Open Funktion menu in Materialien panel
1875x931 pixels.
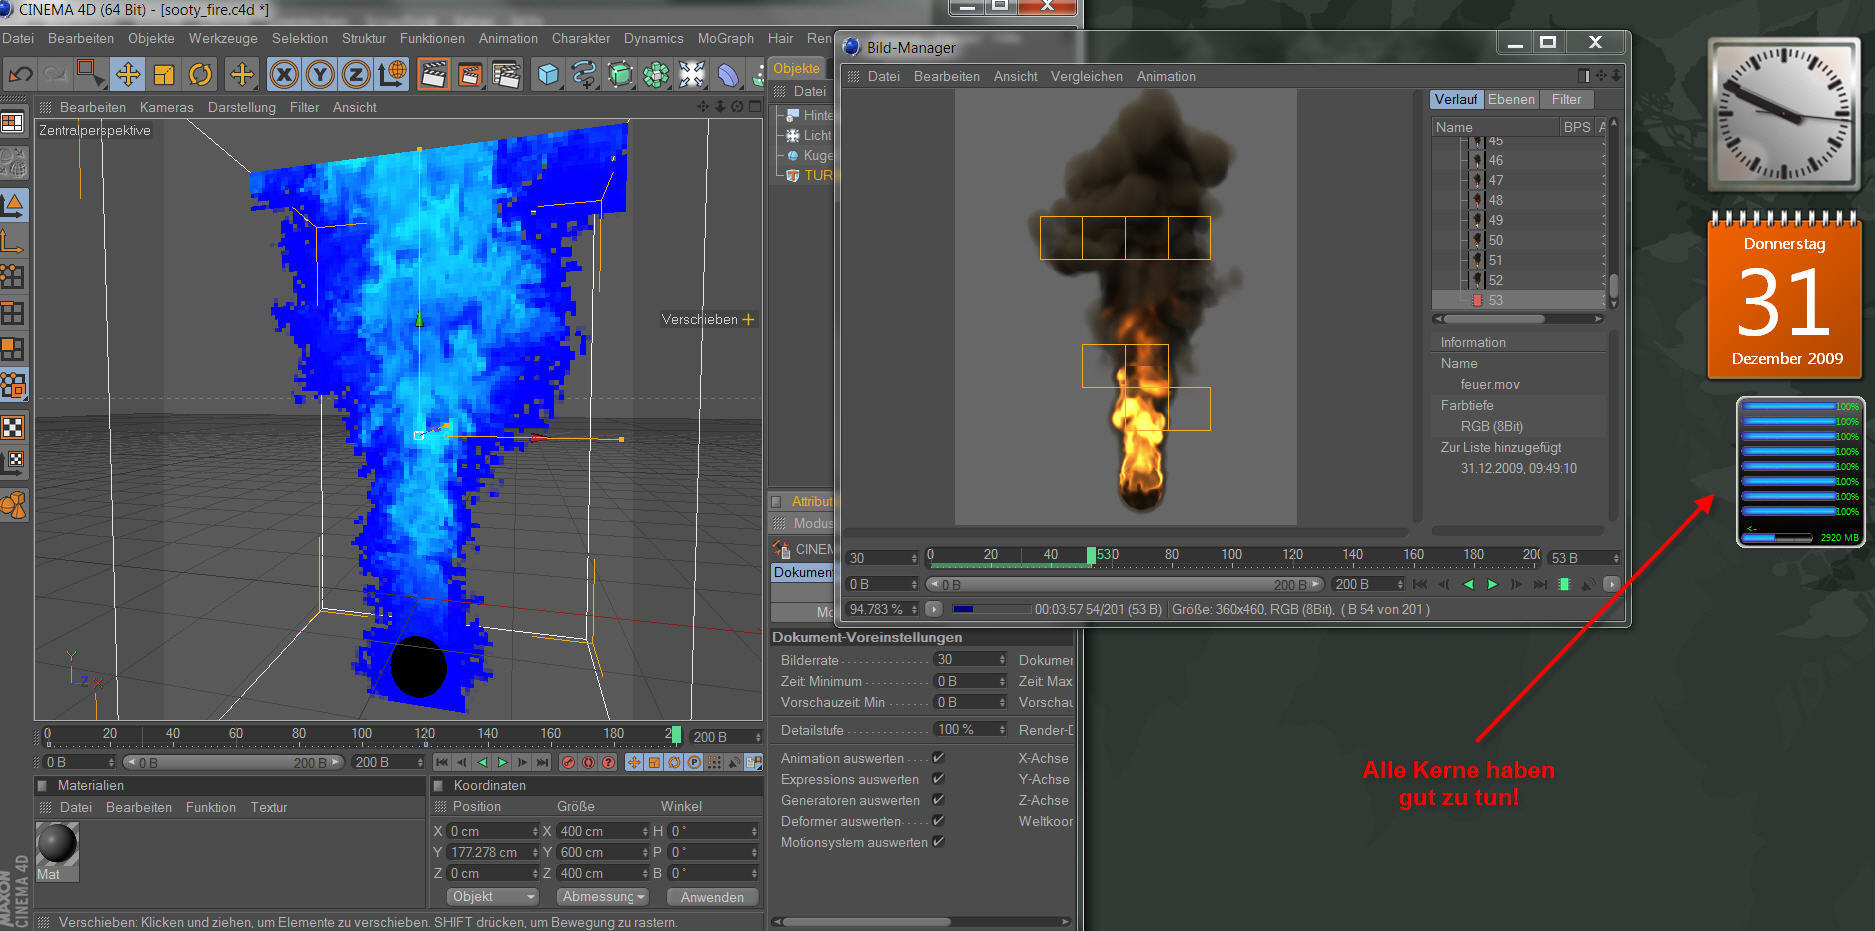(210, 807)
